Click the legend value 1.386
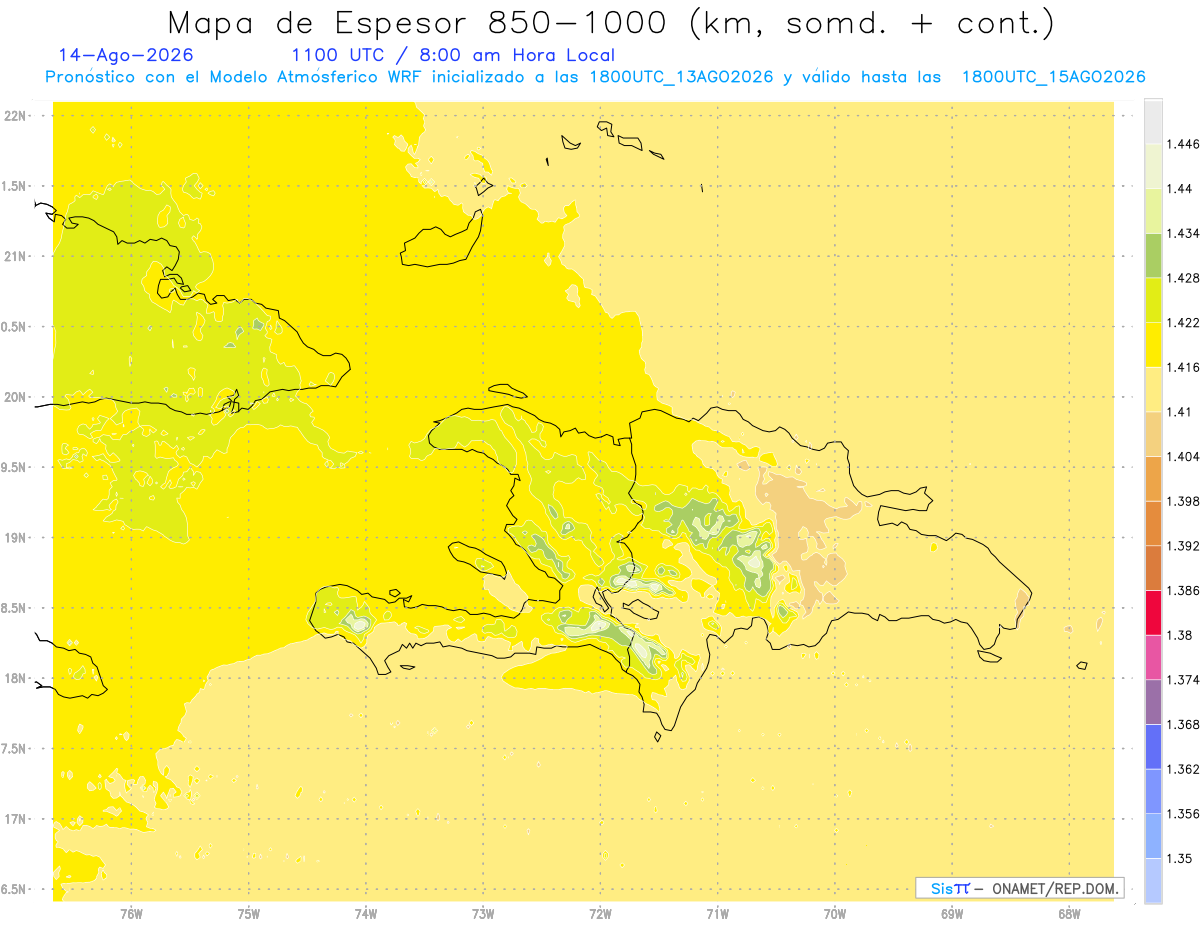This screenshot has height=927, width=1200. 1184,591
